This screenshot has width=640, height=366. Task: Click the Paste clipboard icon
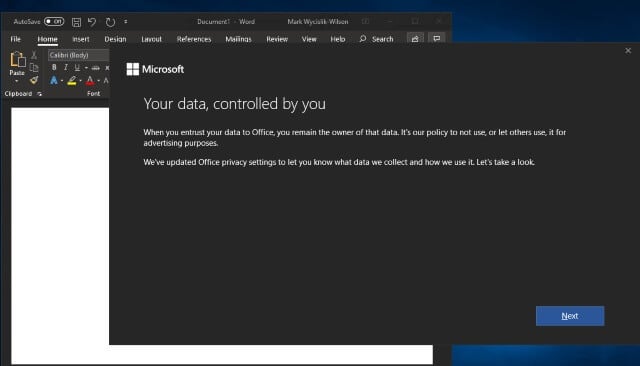point(18,60)
